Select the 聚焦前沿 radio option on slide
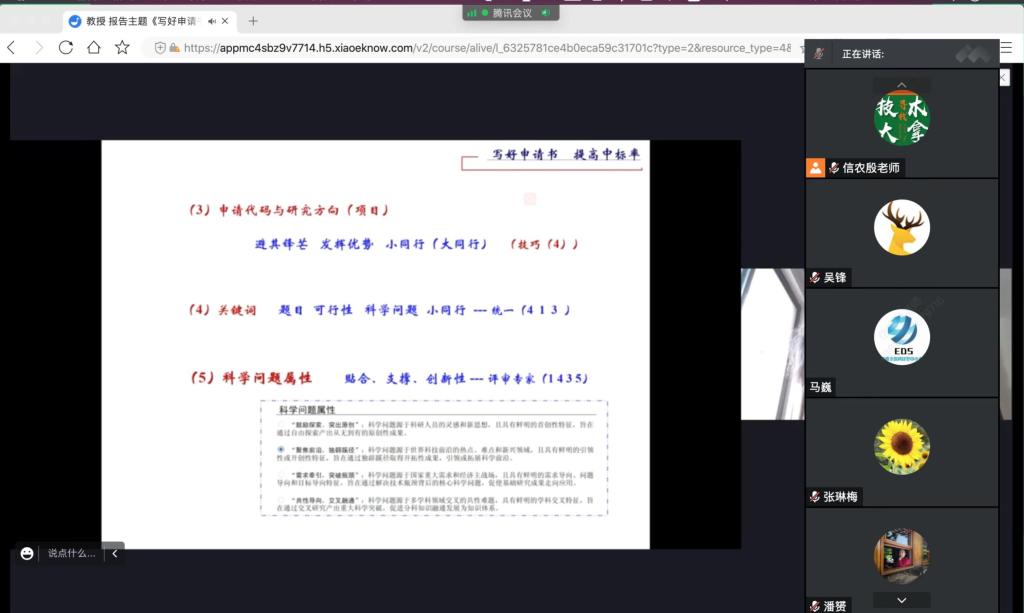Image resolution: width=1024 pixels, height=613 pixels. pyautogui.click(x=281, y=450)
